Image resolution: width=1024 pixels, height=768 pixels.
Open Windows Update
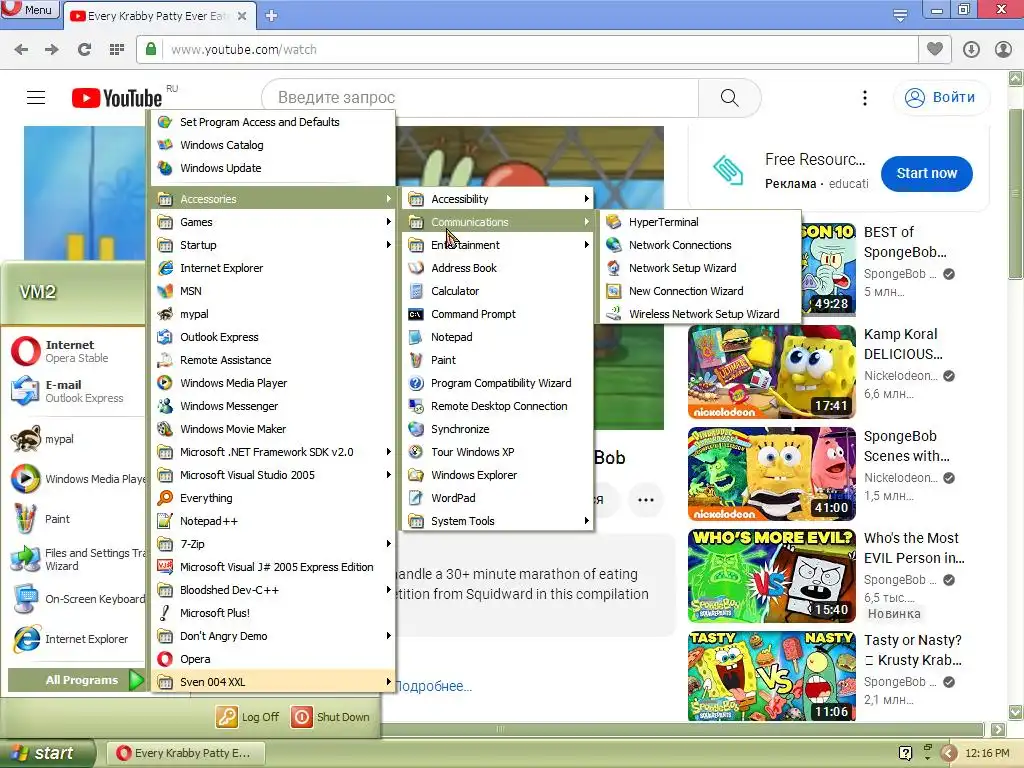(273, 168)
